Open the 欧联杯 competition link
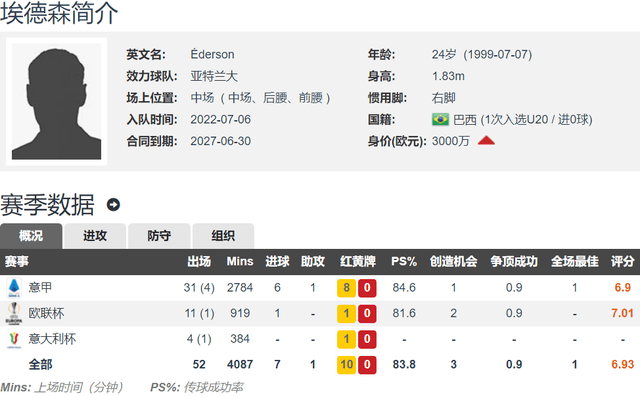The image size is (640, 396). point(46,313)
